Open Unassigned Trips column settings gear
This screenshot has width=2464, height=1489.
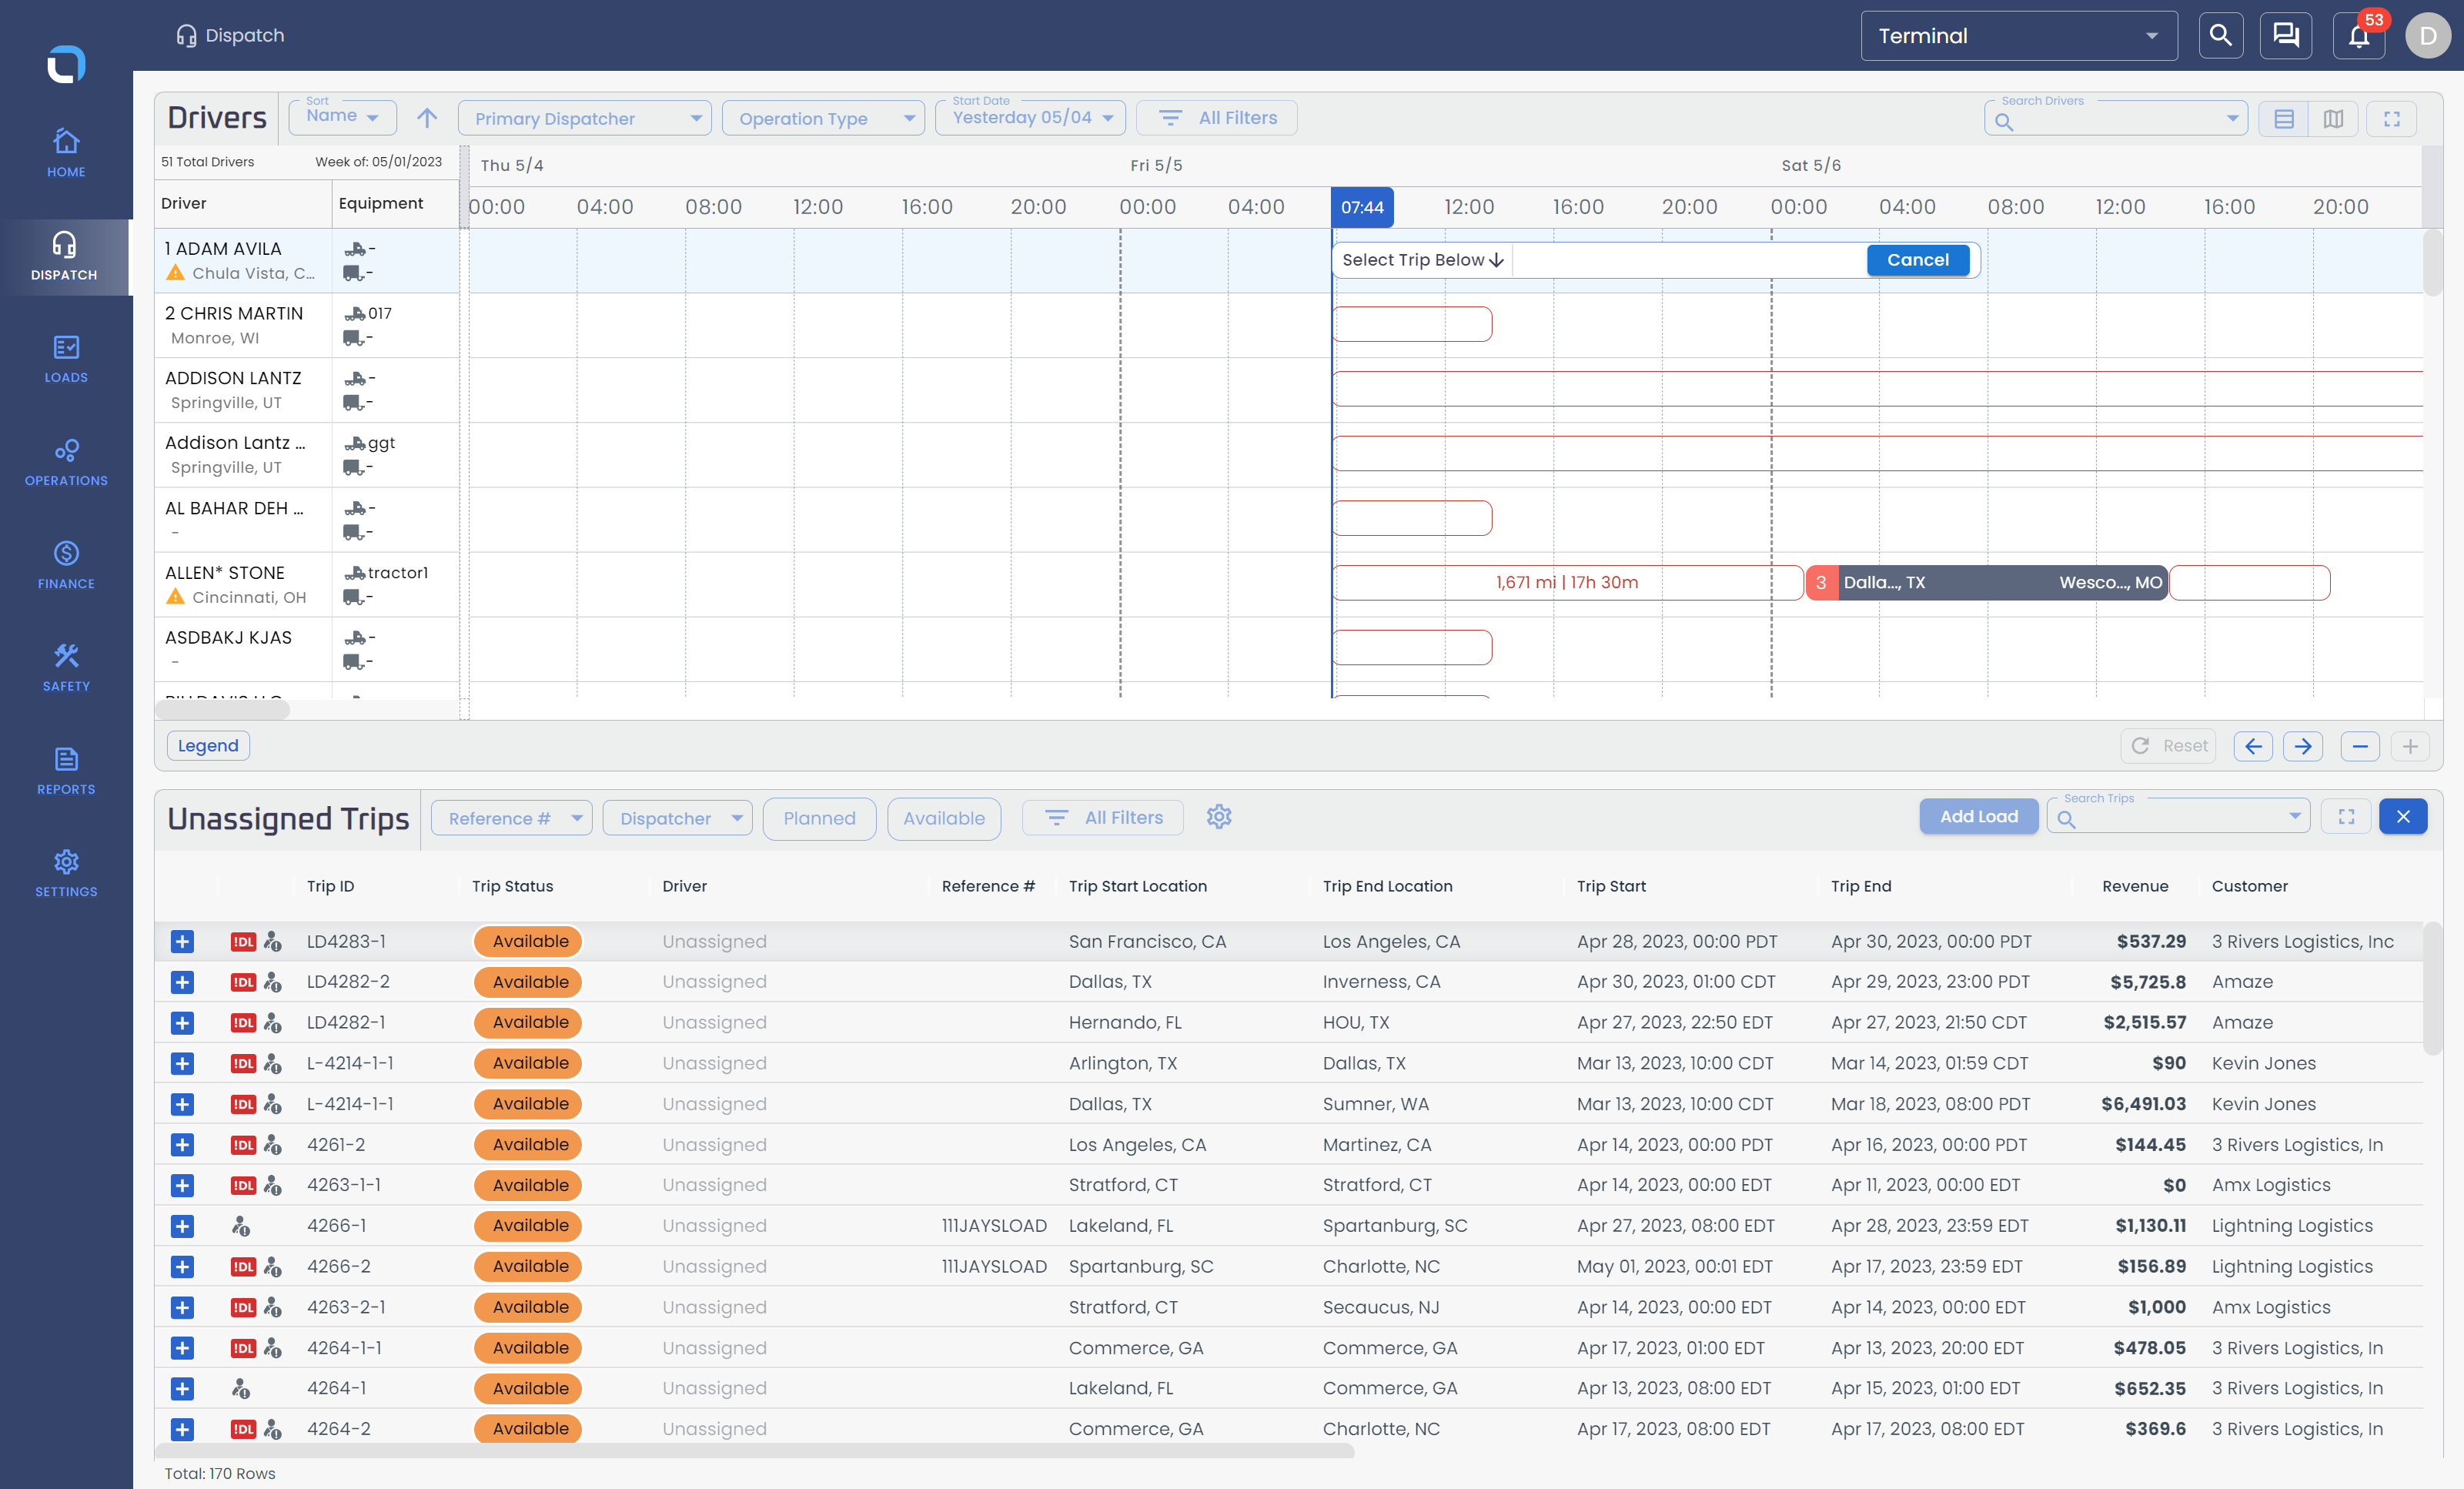[x=1218, y=817]
